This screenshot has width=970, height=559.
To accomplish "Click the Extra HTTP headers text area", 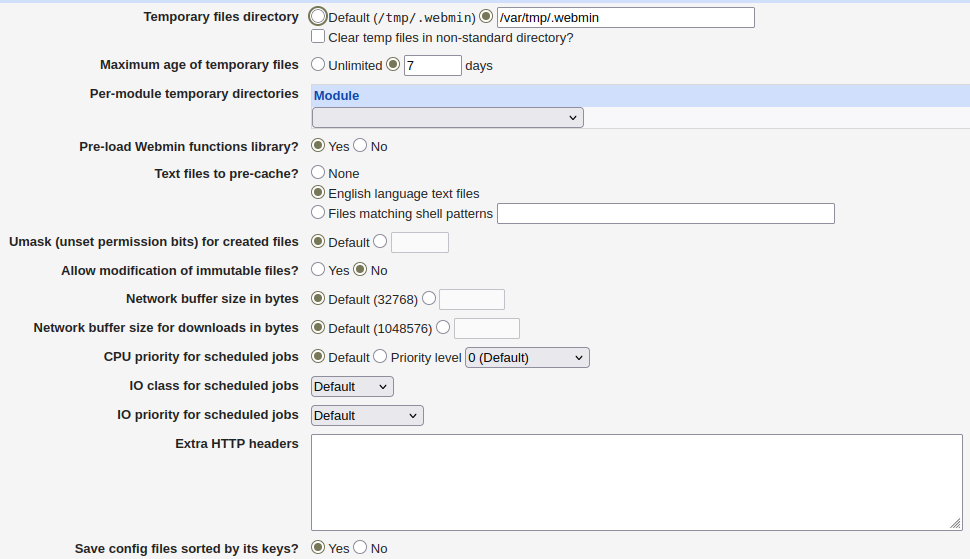I will click(637, 482).
